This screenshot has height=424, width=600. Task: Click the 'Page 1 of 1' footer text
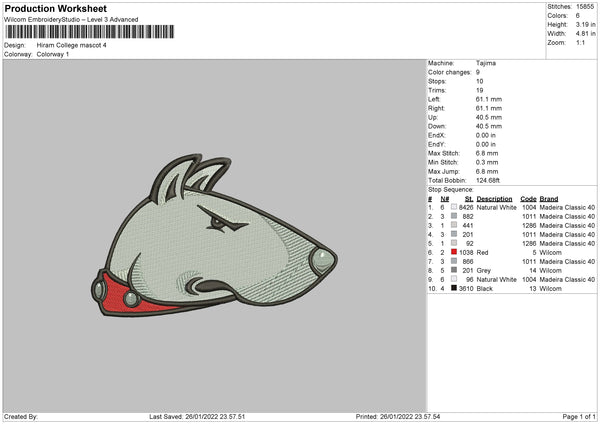coord(579,416)
